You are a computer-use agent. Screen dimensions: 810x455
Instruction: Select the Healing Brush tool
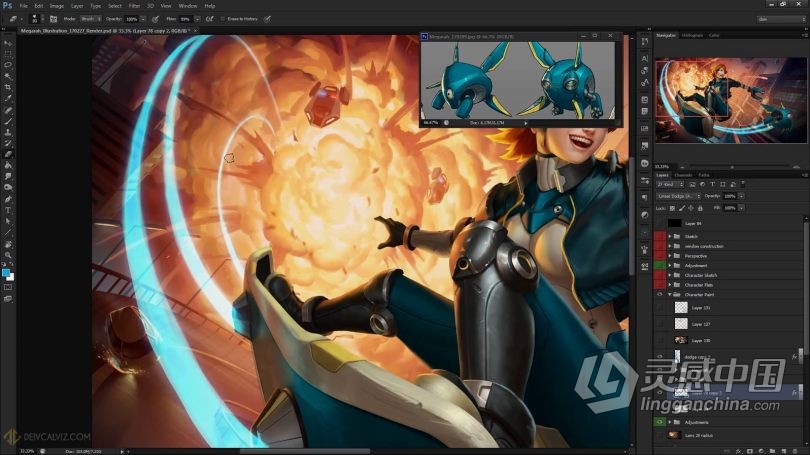point(8,110)
